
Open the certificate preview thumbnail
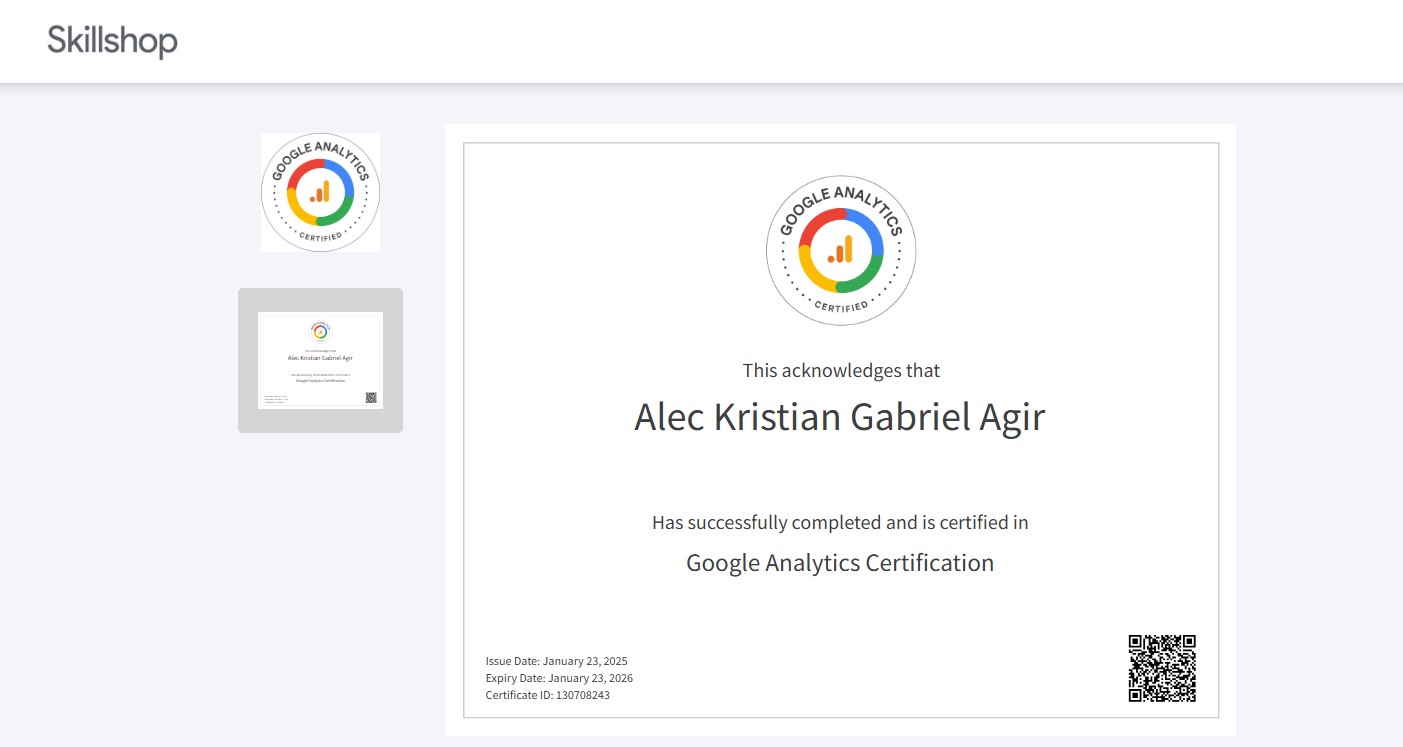[320, 360]
